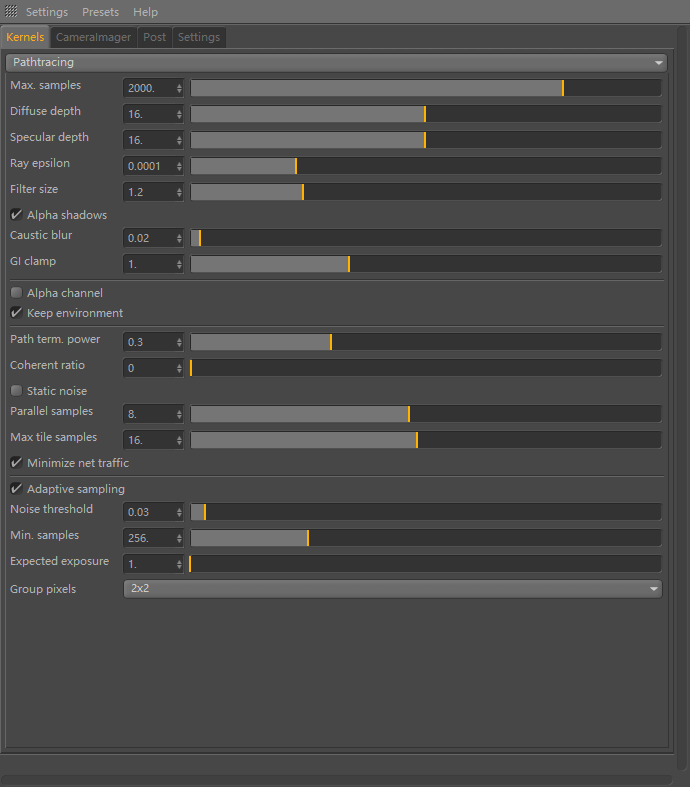
Task: Click the Coherent ratio slider bar
Action: click(x=426, y=368)
